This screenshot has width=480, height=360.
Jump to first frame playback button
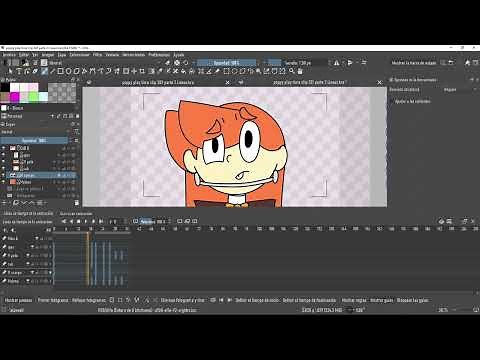(64, 221)
